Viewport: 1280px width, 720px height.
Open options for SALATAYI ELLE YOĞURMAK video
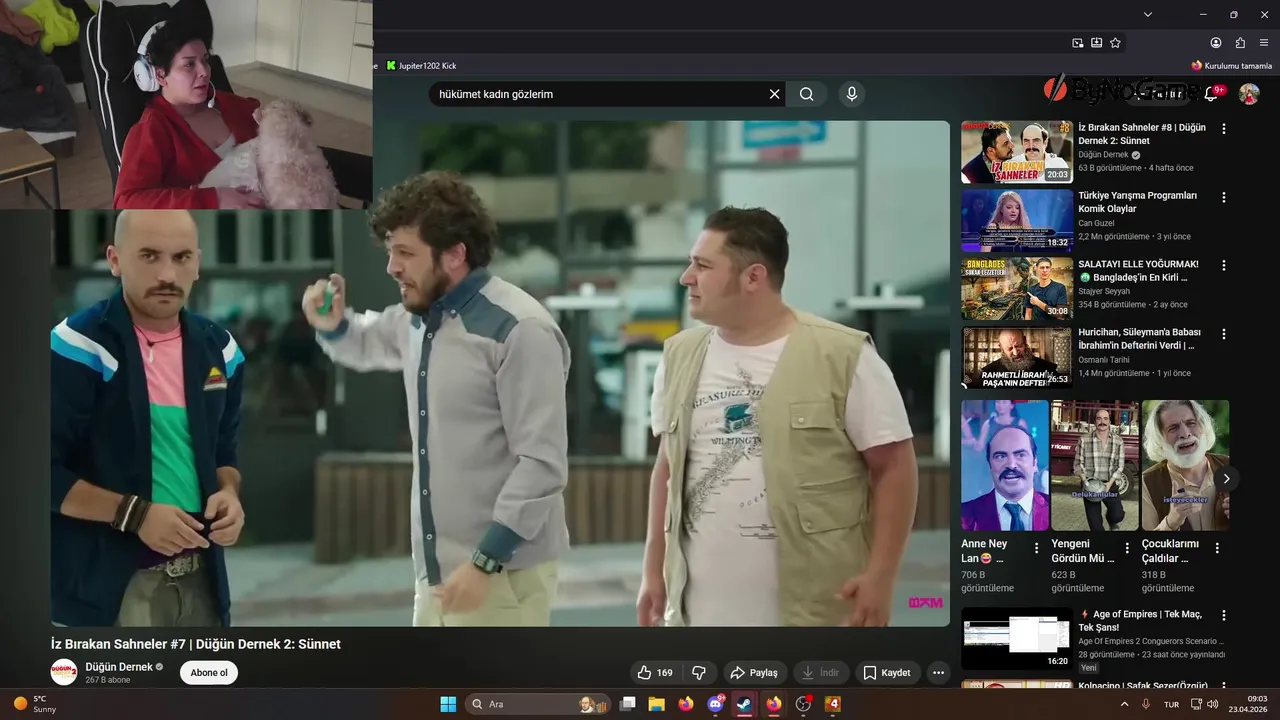point(1223,265)
